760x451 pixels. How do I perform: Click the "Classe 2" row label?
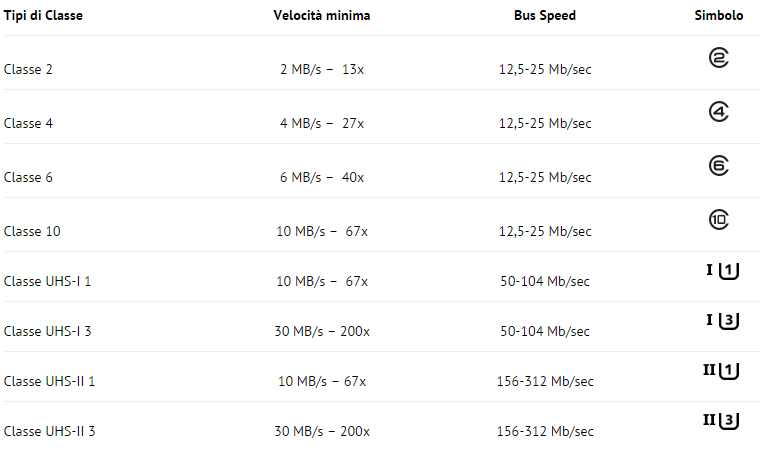click(28, 69)
